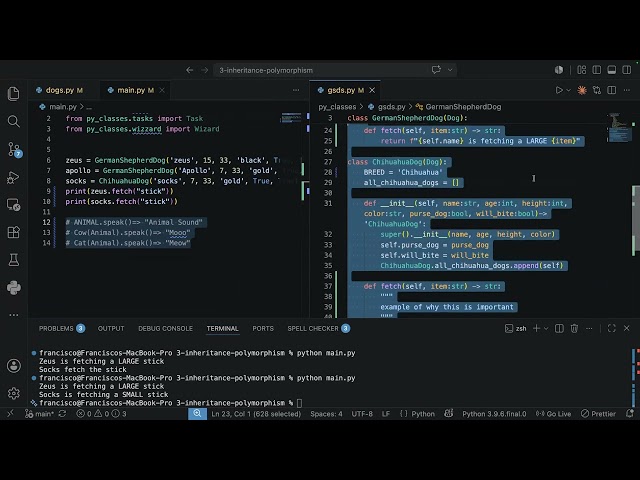Viewport: 640px width, 480px height.
Task: Click Prettier in status bar
Action: [598, 414]
